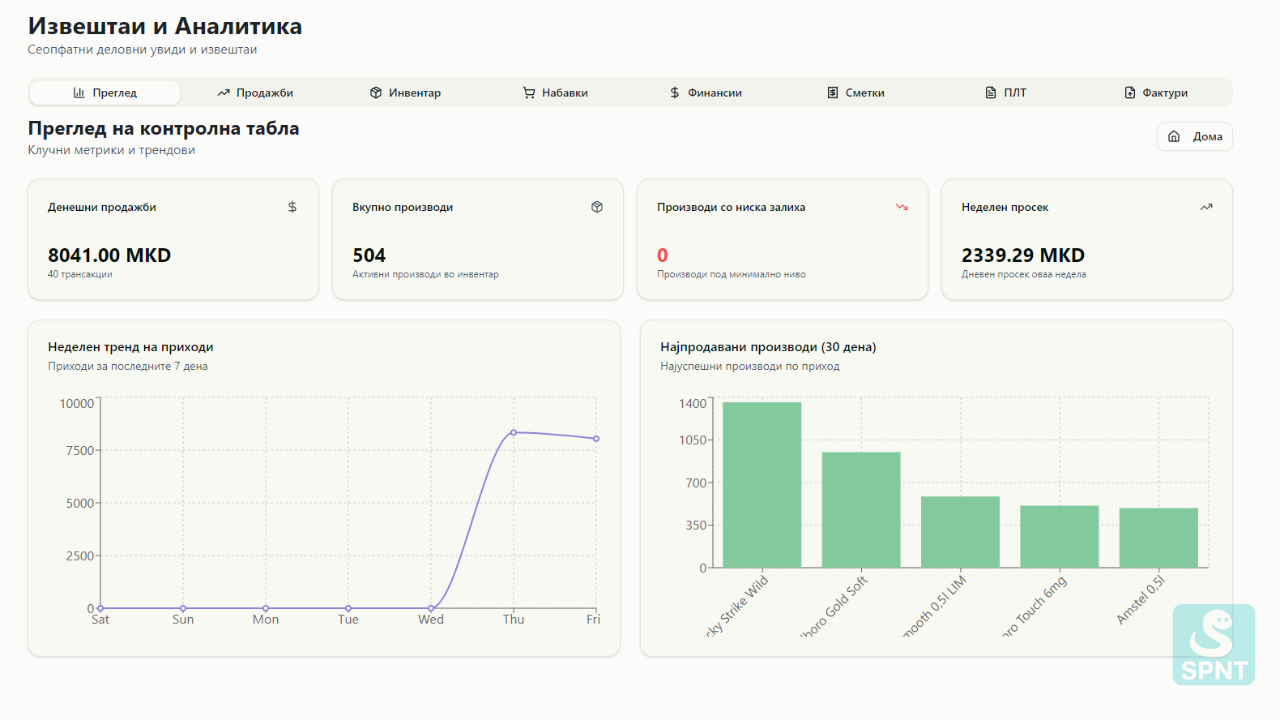Select the Финансии tab

706,93
